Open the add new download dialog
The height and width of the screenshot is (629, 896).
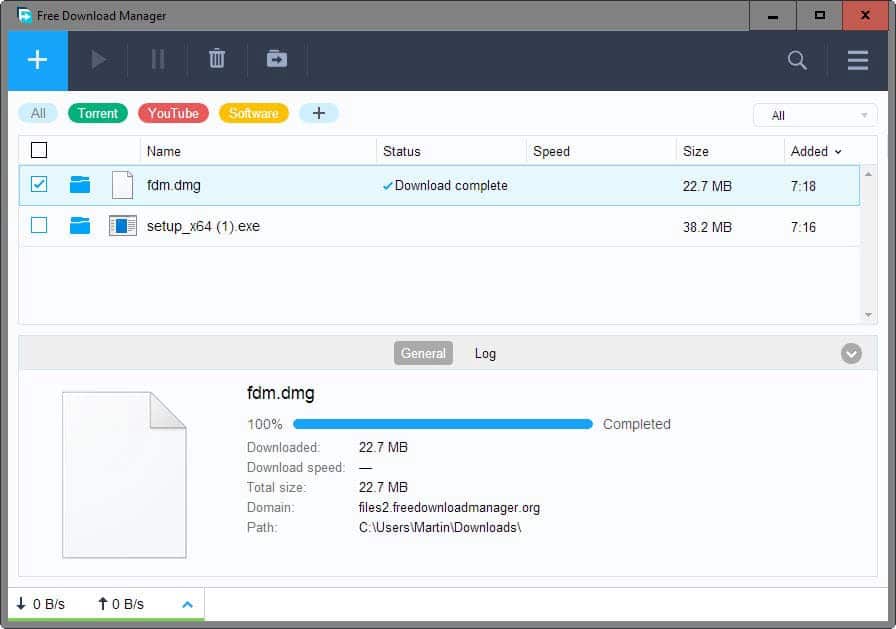[37, 59]
